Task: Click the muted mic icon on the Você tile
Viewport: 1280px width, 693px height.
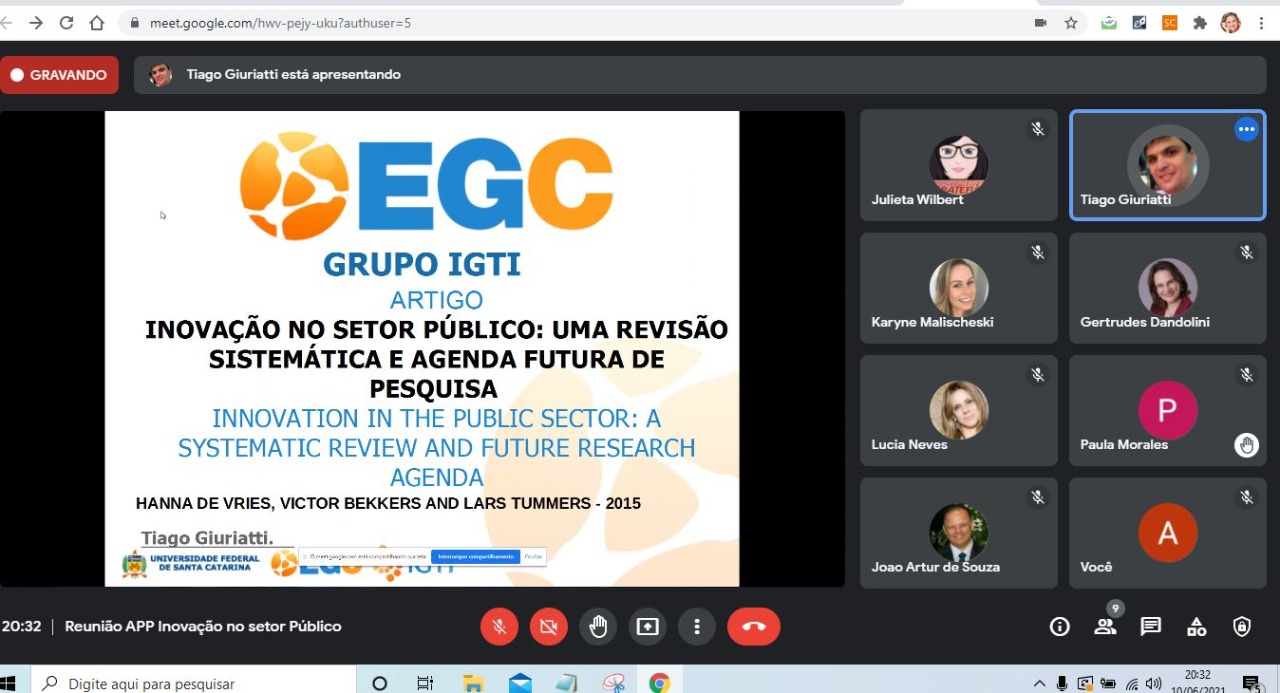Action: [x=1246, y=497]
